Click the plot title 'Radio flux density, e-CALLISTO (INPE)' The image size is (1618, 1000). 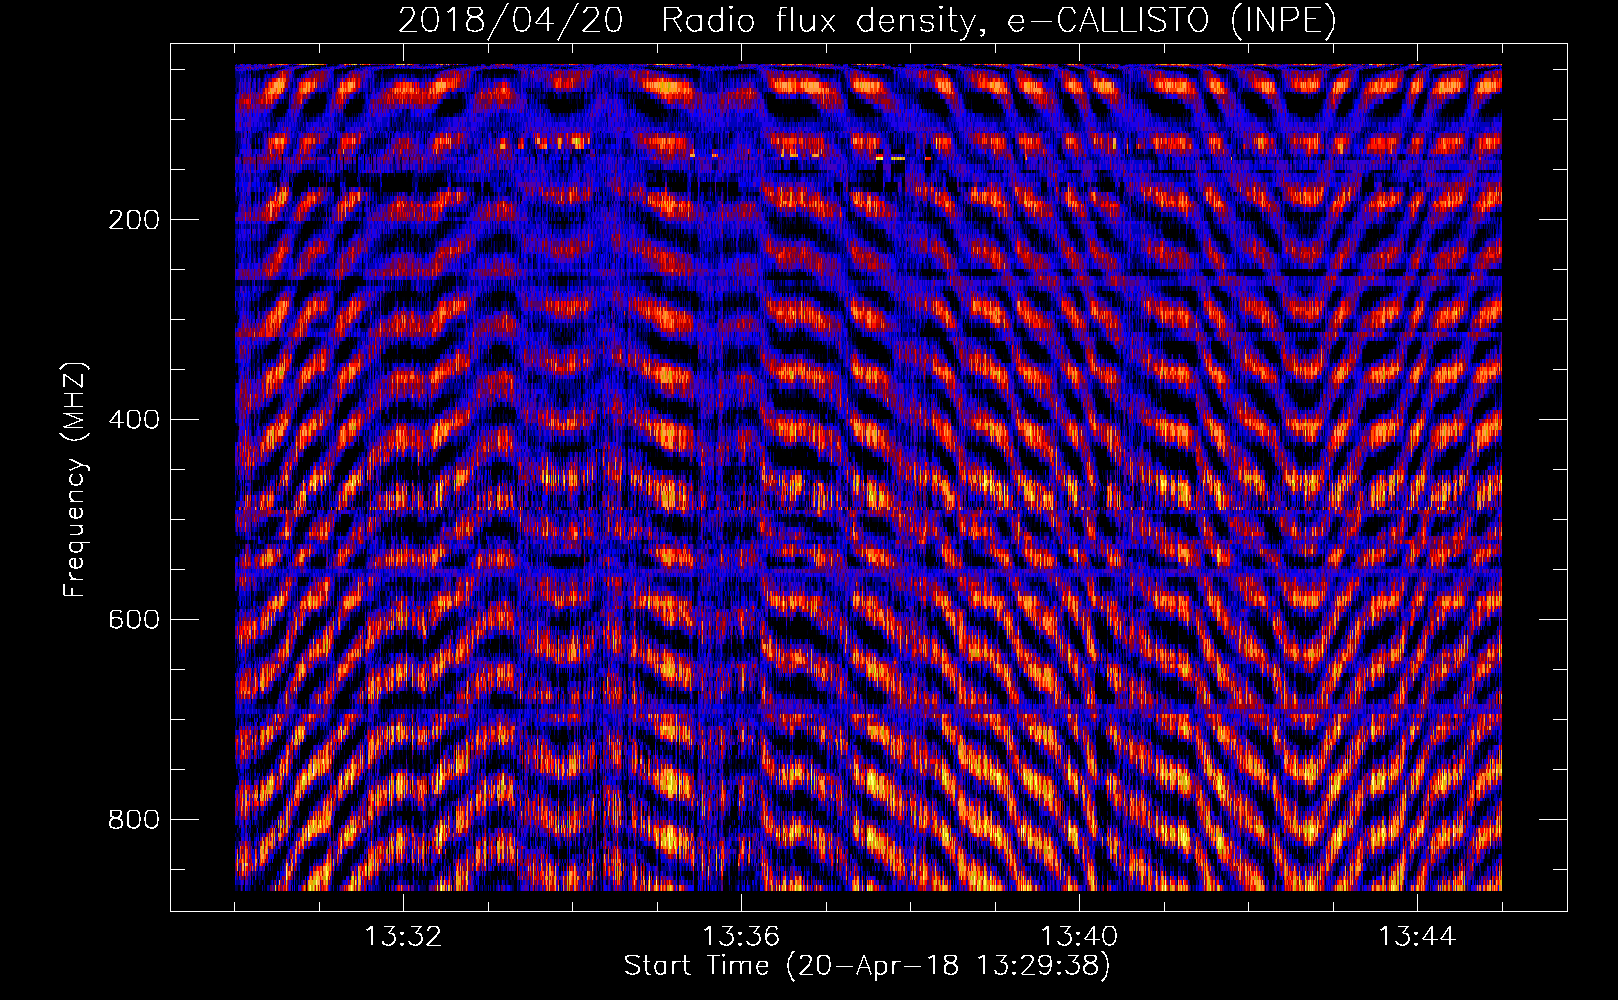[x=999, y=20]
